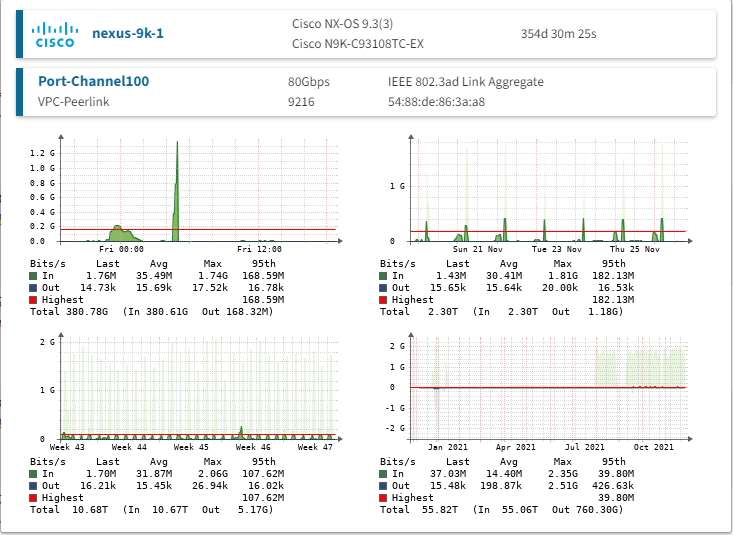Click the Week 45 axis label
The height and width of the screenshot is (535, 733).
pos(191,447)
